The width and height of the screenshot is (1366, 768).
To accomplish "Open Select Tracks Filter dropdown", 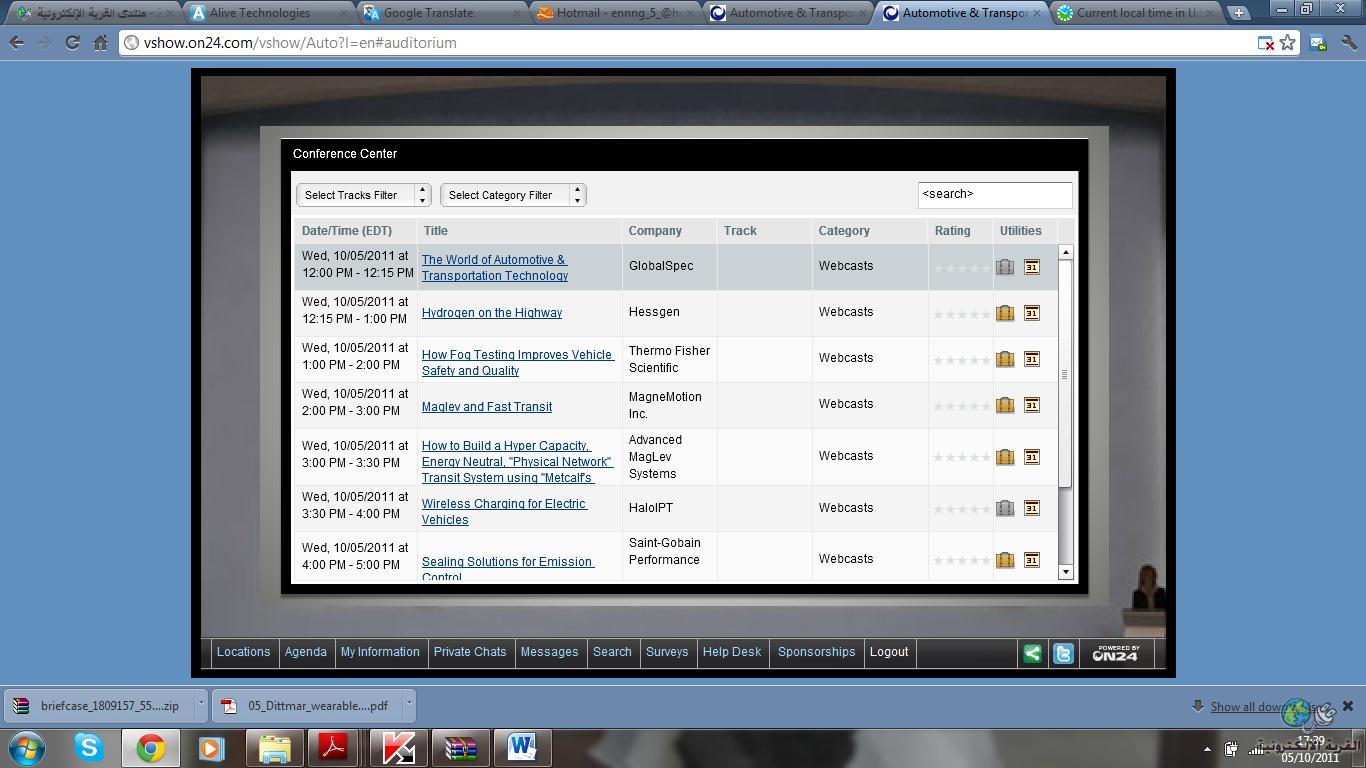I will [363, 195].
